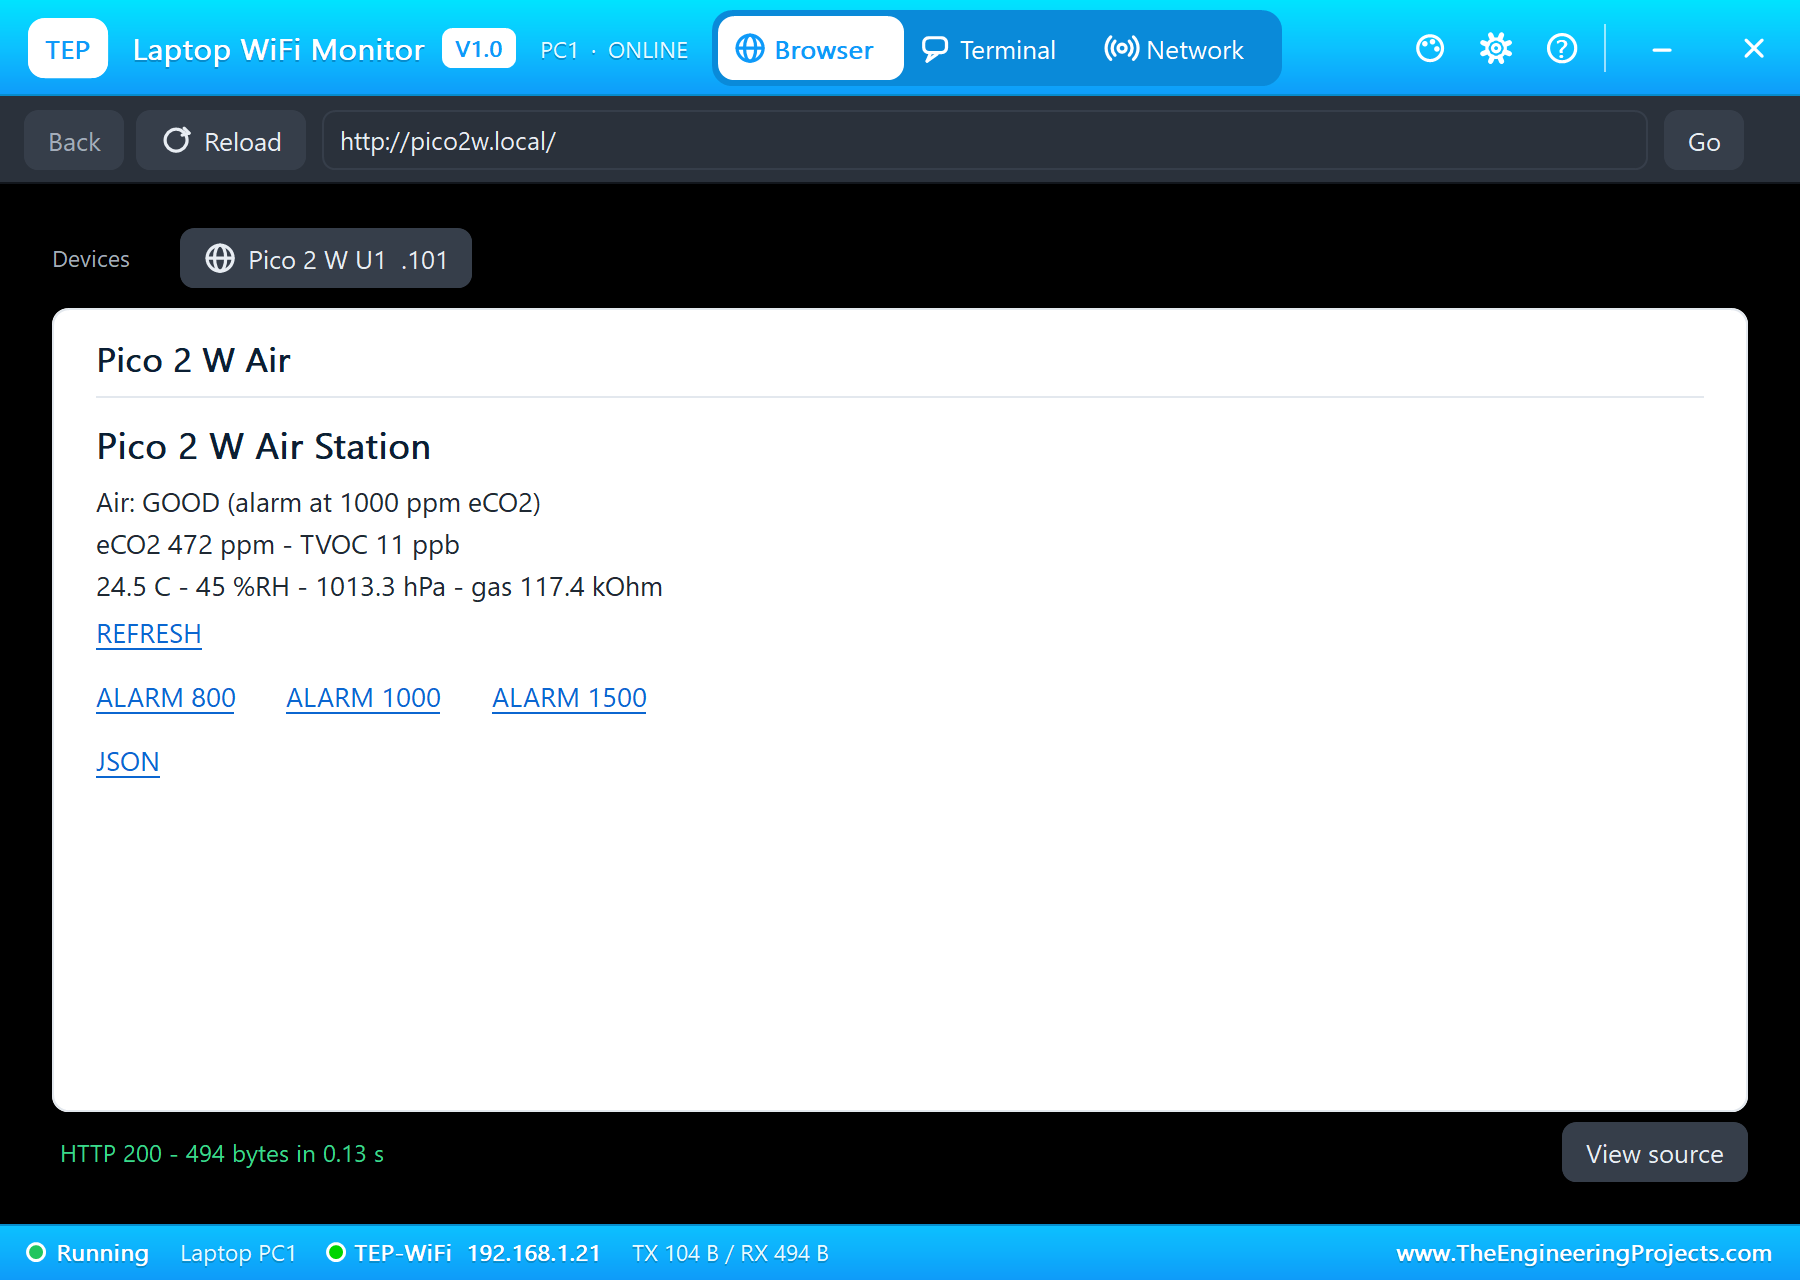Click 'Running' in the status bar
This screenshot has width=1800, height=1280.
coord(102,1253)
